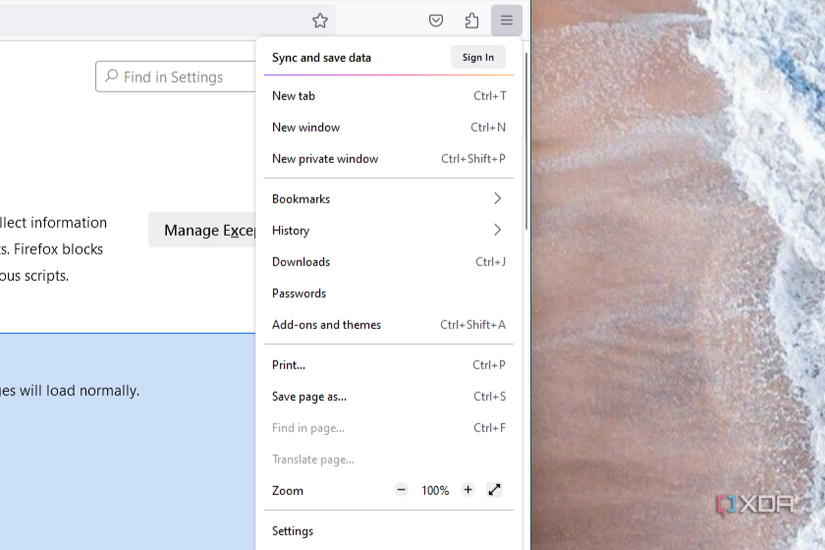Bookmark this page with the star icon

[320, 21]
